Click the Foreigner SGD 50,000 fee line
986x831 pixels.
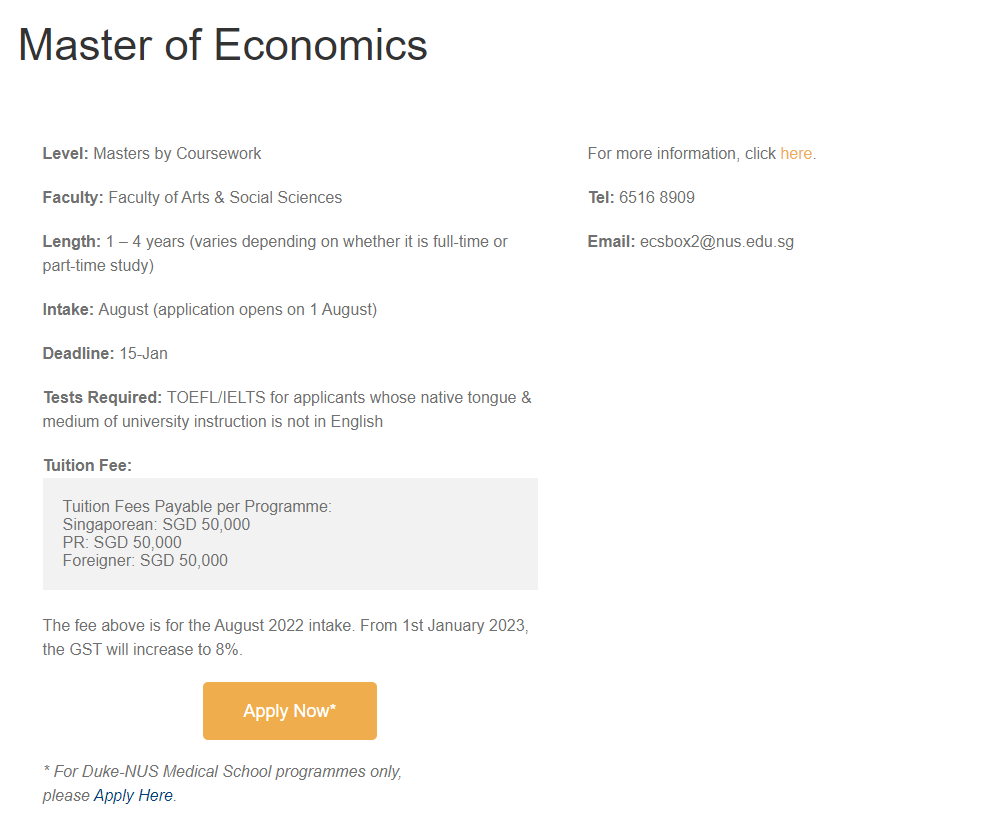[145, 561]
